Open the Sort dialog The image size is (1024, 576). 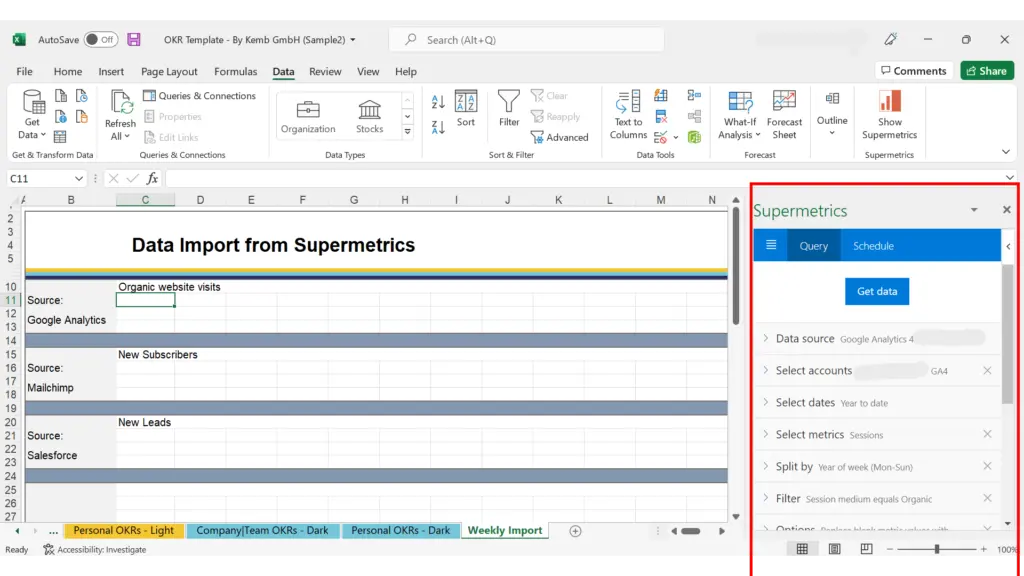tap(466, 108)
